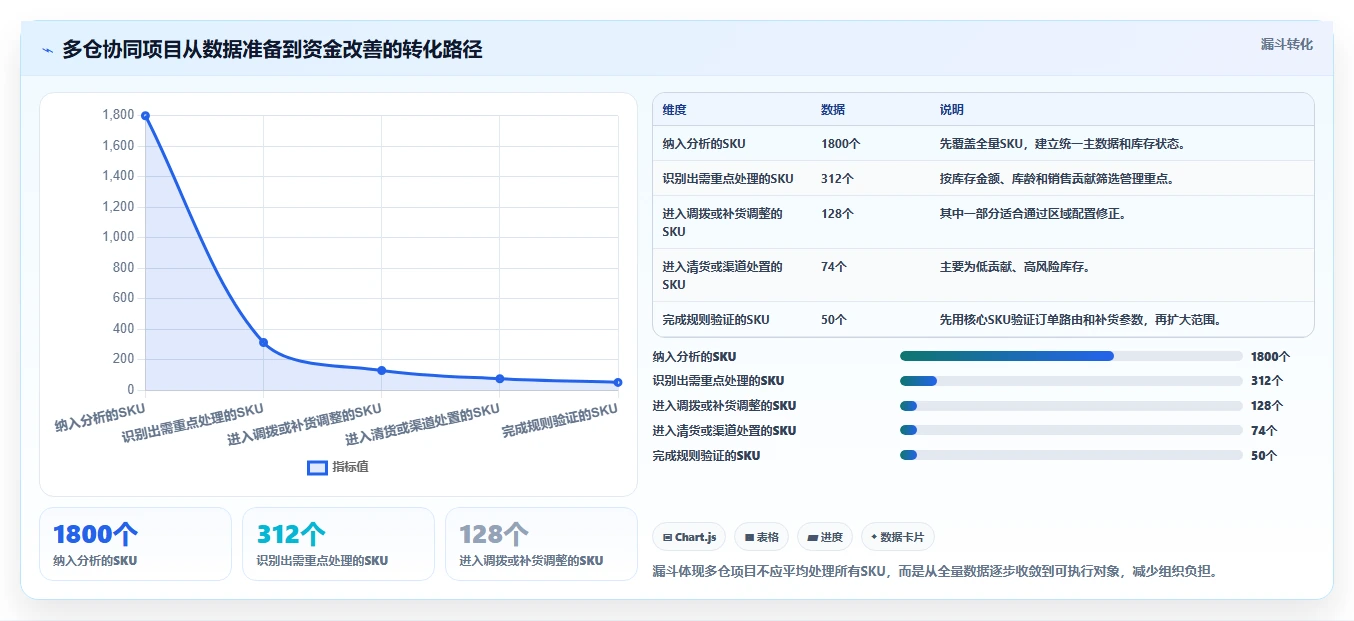The width and height of the screenshot is (1354, 621).
Task: Click the chart point for 进入清货或渠道处置的SKU
Action: coord(500,379)
